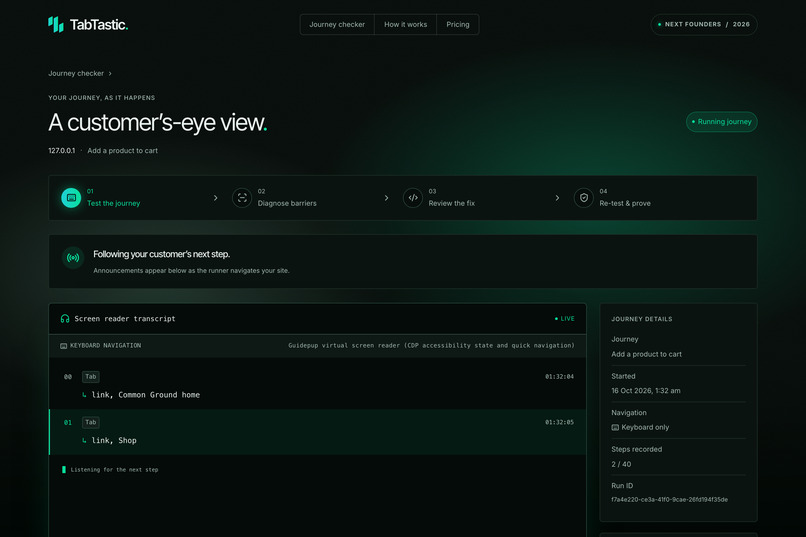Select transcript line 'link, Shop'

(x=114, y=440)
